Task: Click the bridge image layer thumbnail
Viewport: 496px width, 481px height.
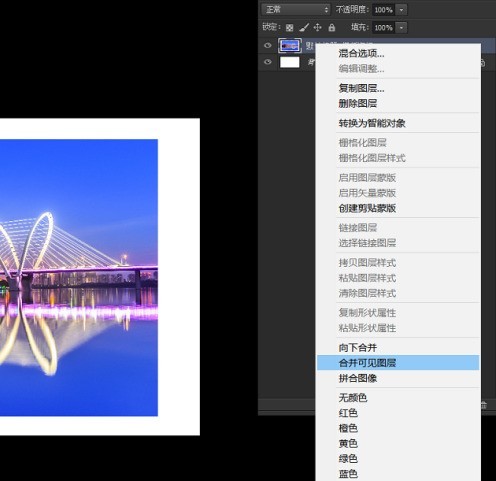Action: point(290,46)
